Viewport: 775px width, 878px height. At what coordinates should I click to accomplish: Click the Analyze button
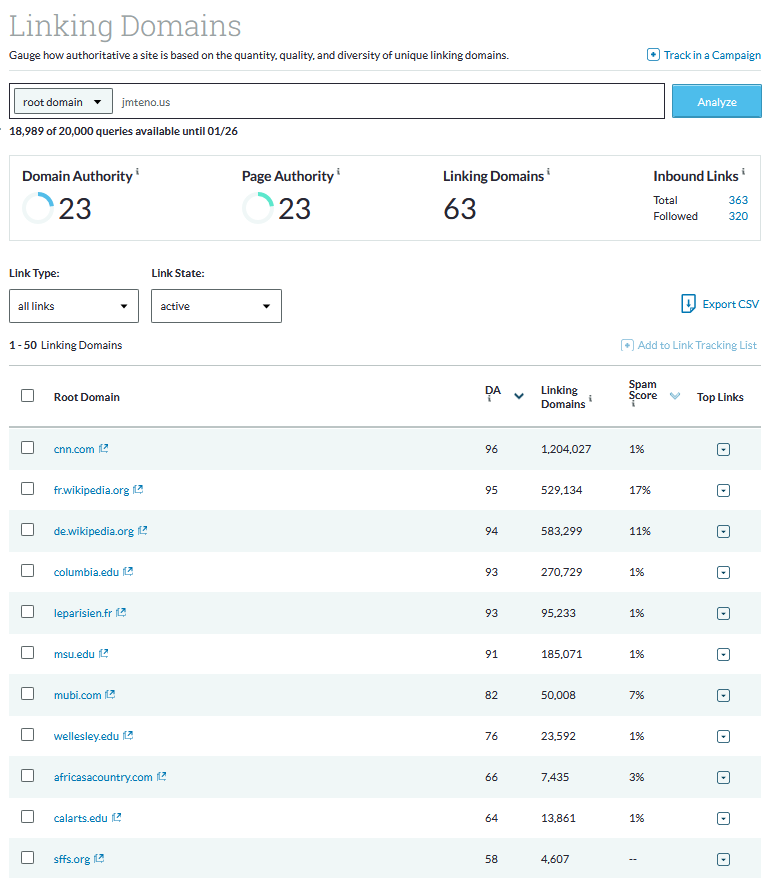(x=716, y=102)
